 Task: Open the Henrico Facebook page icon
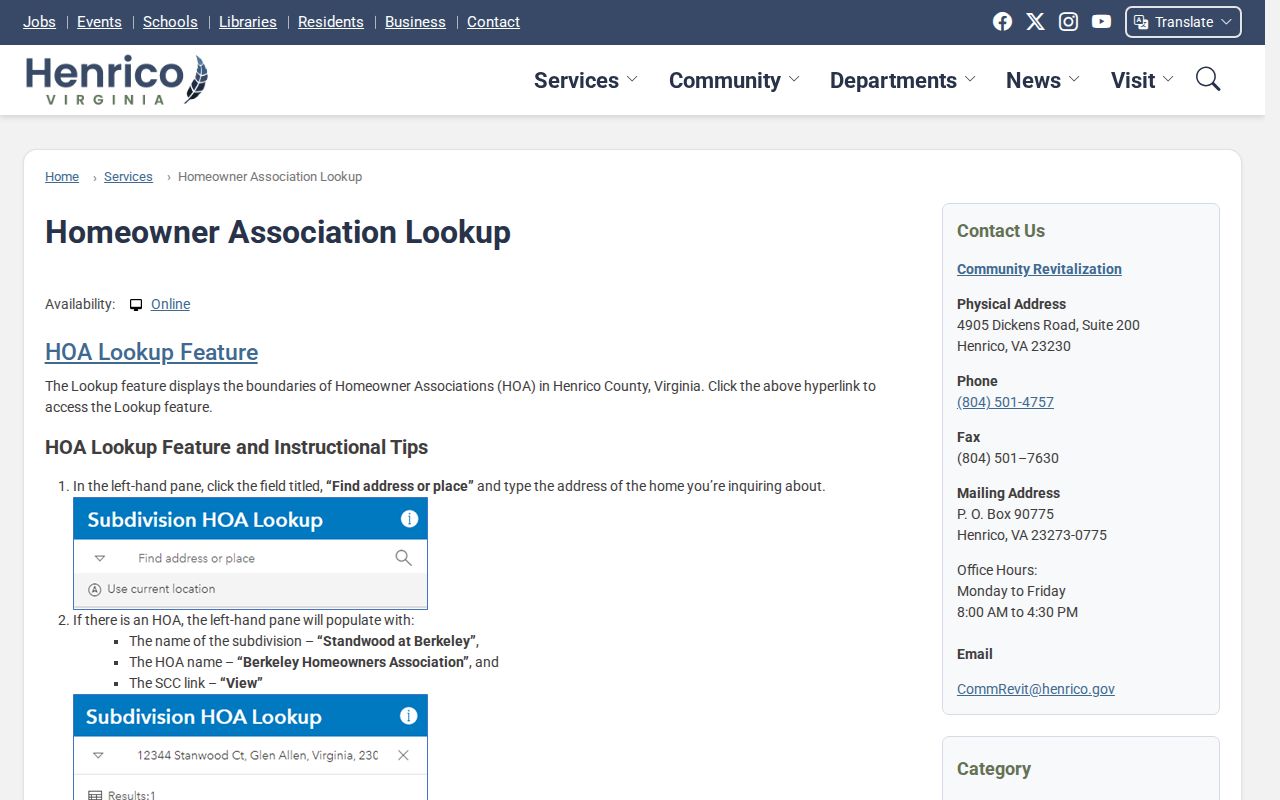[1002, 22]
